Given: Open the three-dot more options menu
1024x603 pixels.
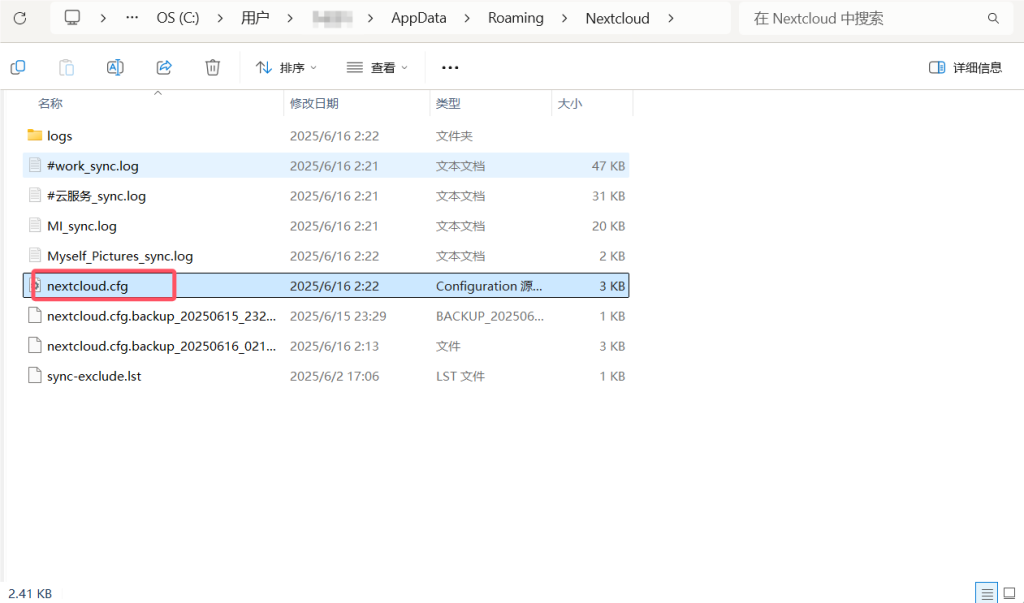Looking at the screenshot, I should [x=450, y=67].
